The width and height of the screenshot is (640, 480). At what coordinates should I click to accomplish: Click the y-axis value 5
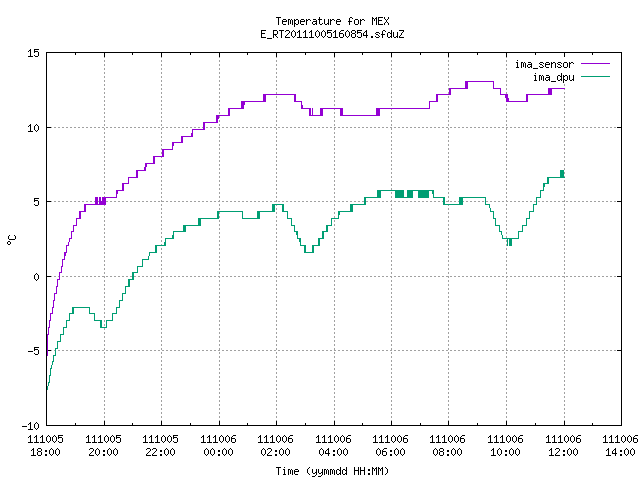[x=36, y=202]
